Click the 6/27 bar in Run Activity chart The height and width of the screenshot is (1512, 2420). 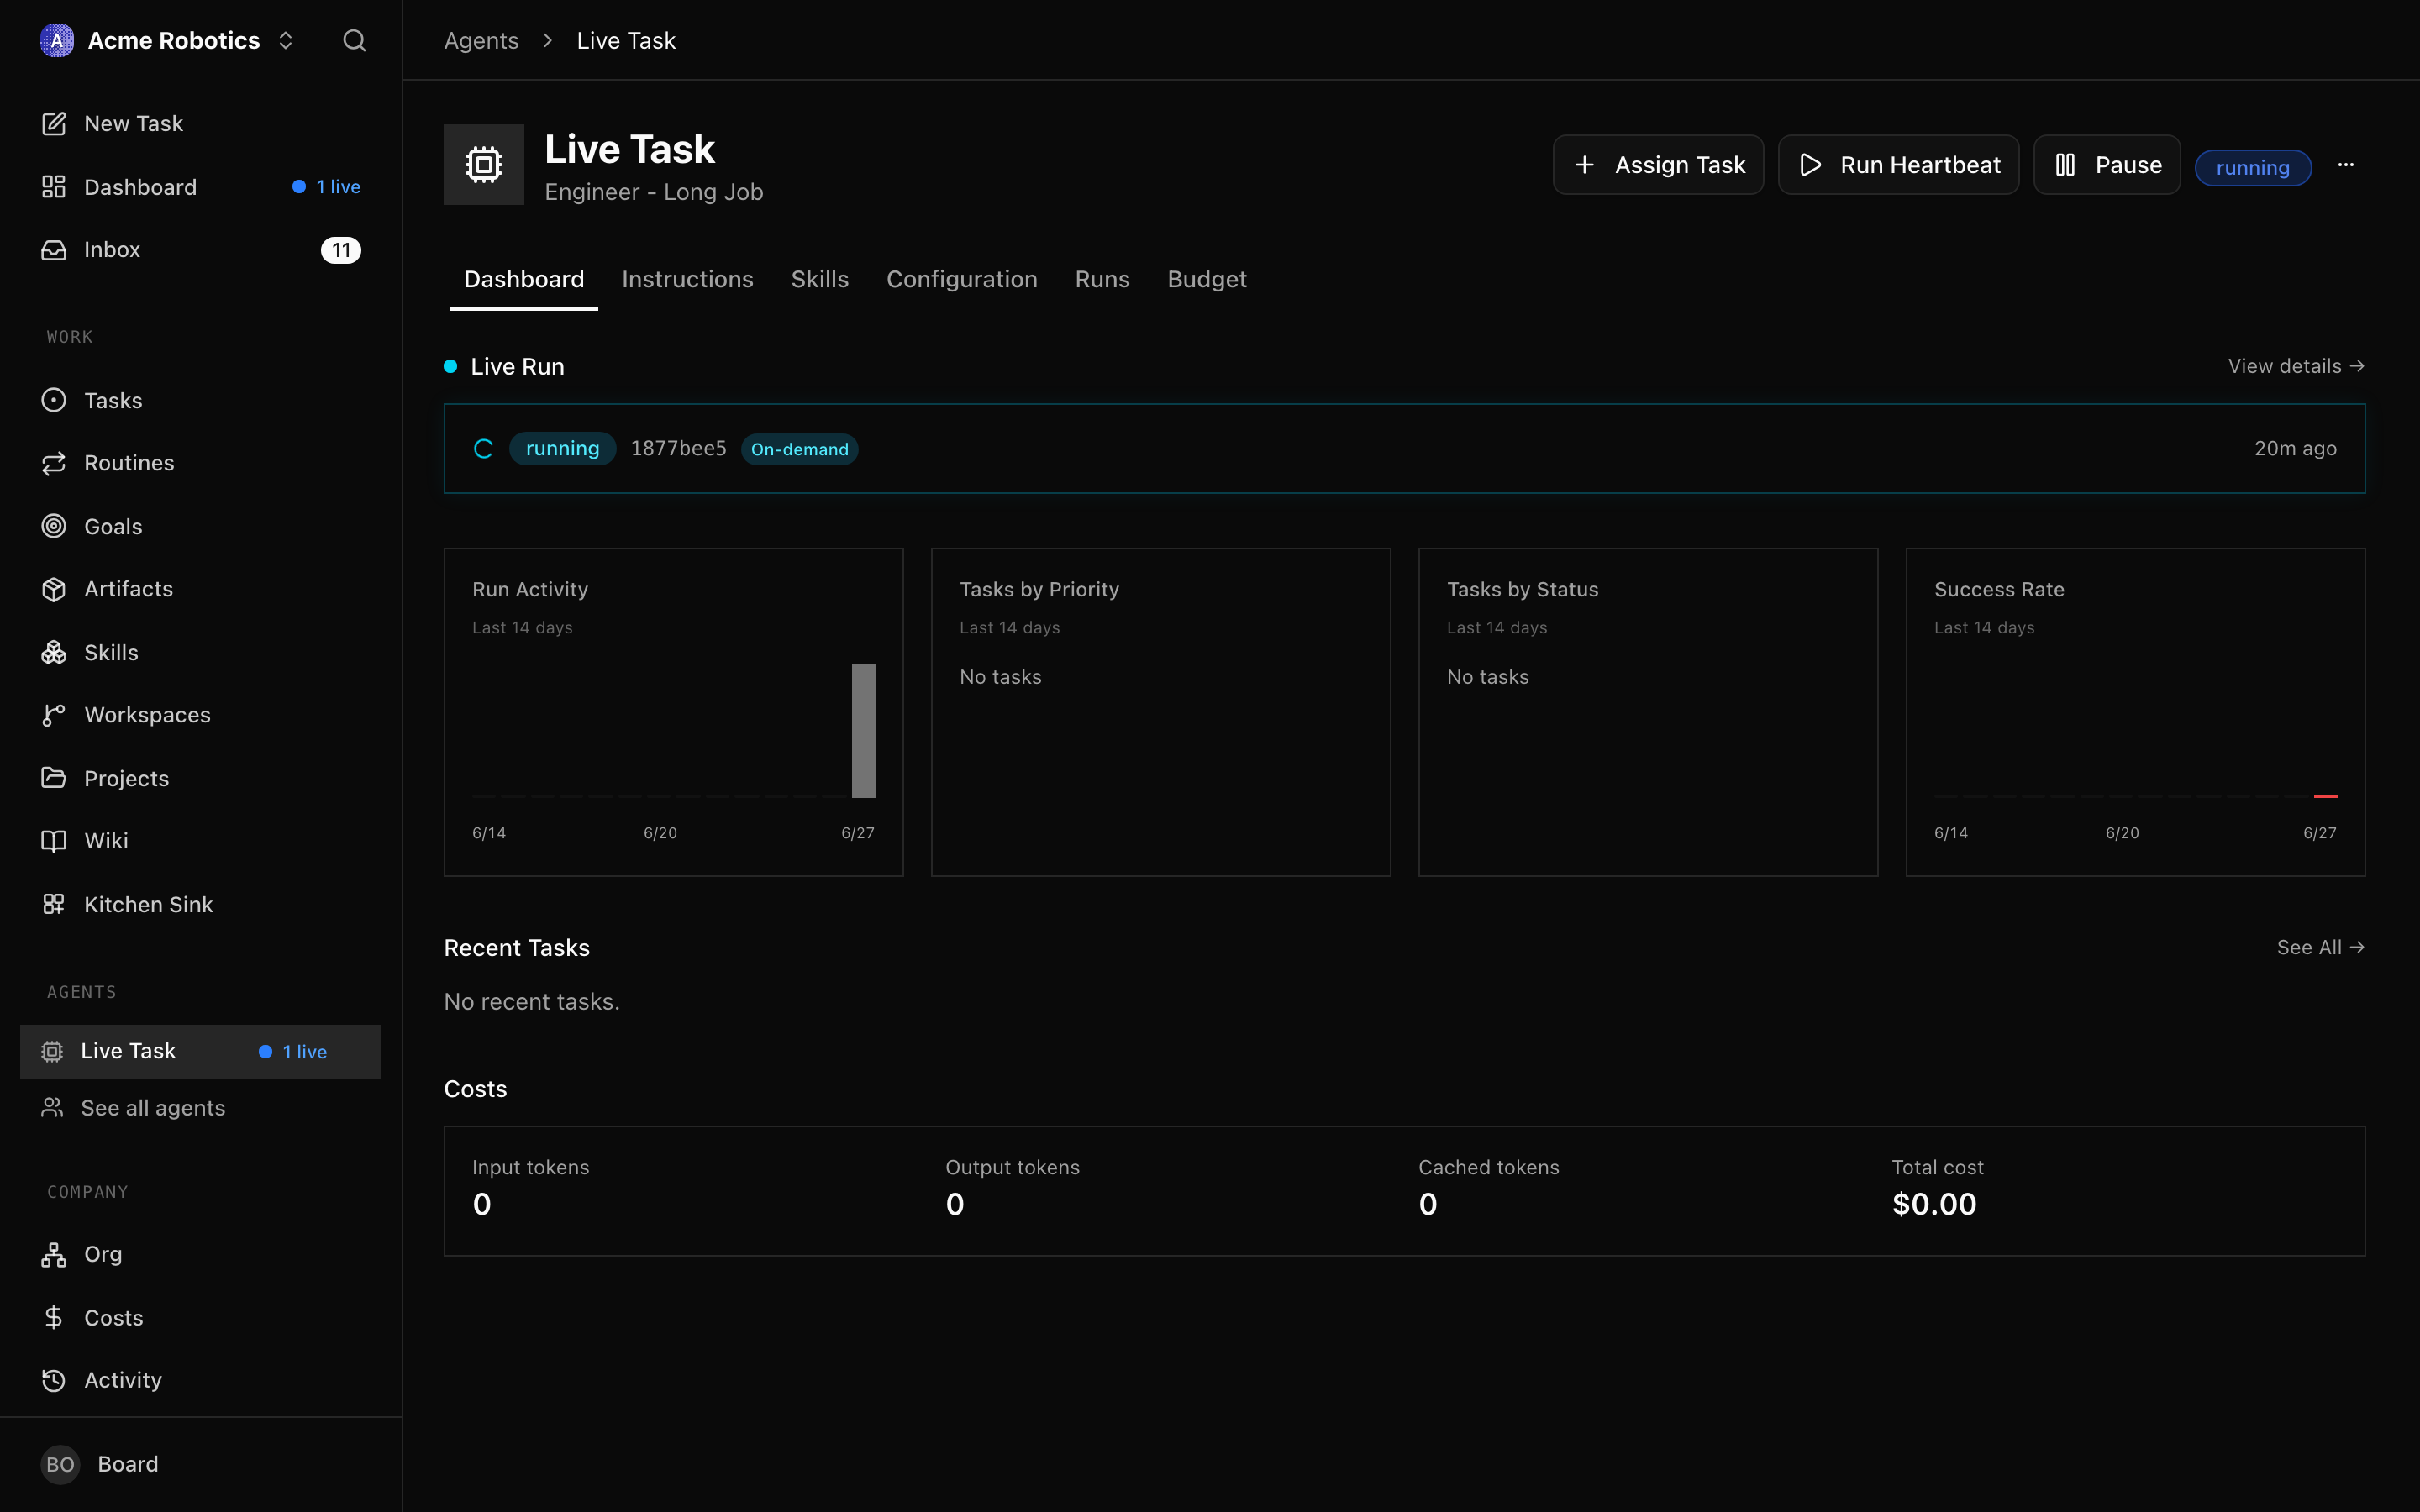click(x=863, y=731)
